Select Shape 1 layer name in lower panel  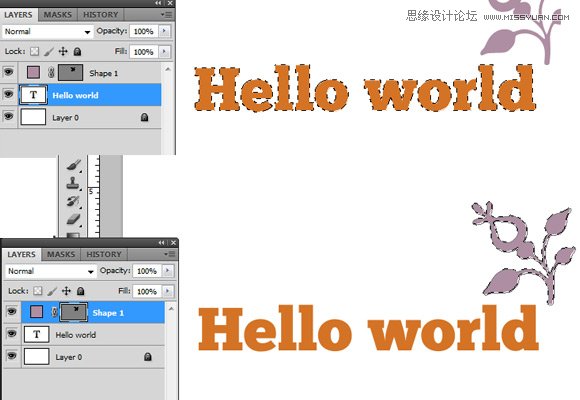pyautogui.click(x=108, y=313)
